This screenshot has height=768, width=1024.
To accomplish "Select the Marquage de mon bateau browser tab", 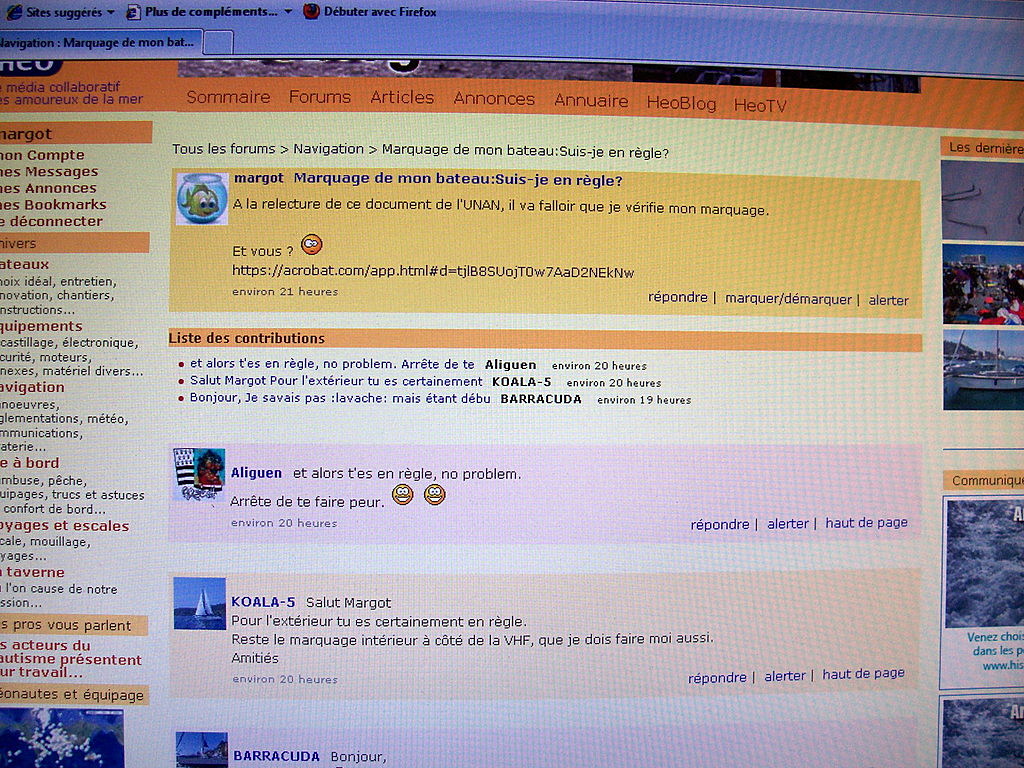I will [x=98, y=43].
